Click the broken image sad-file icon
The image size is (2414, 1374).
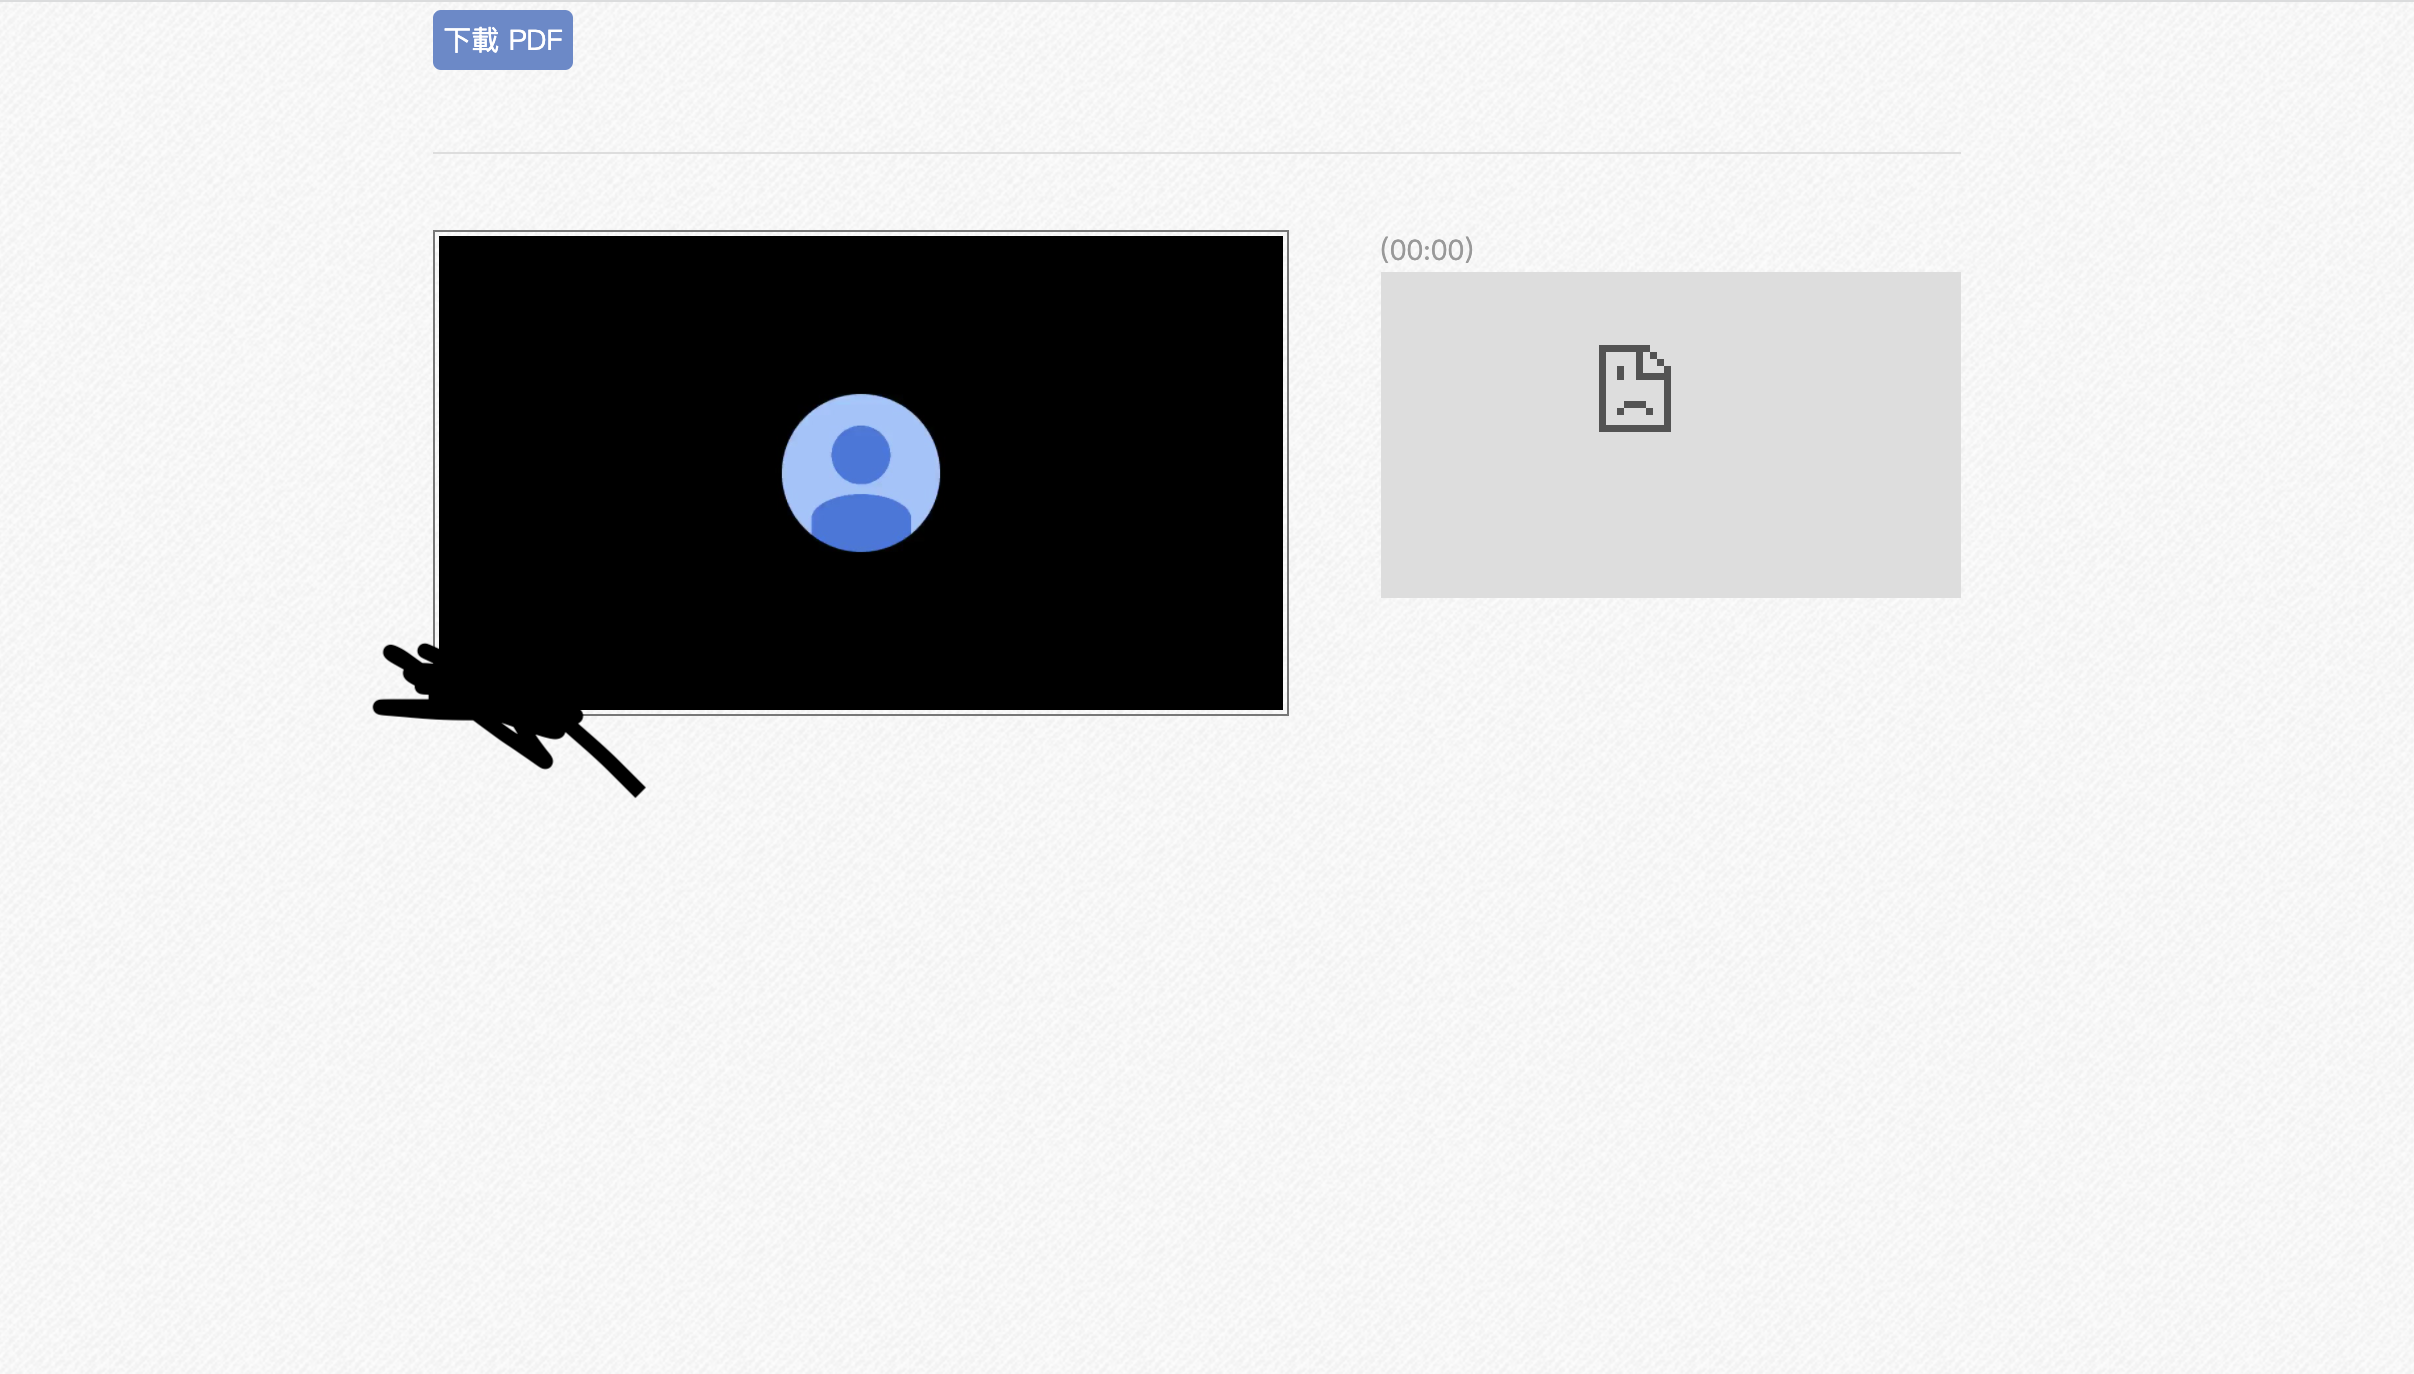pos(1634,388)
